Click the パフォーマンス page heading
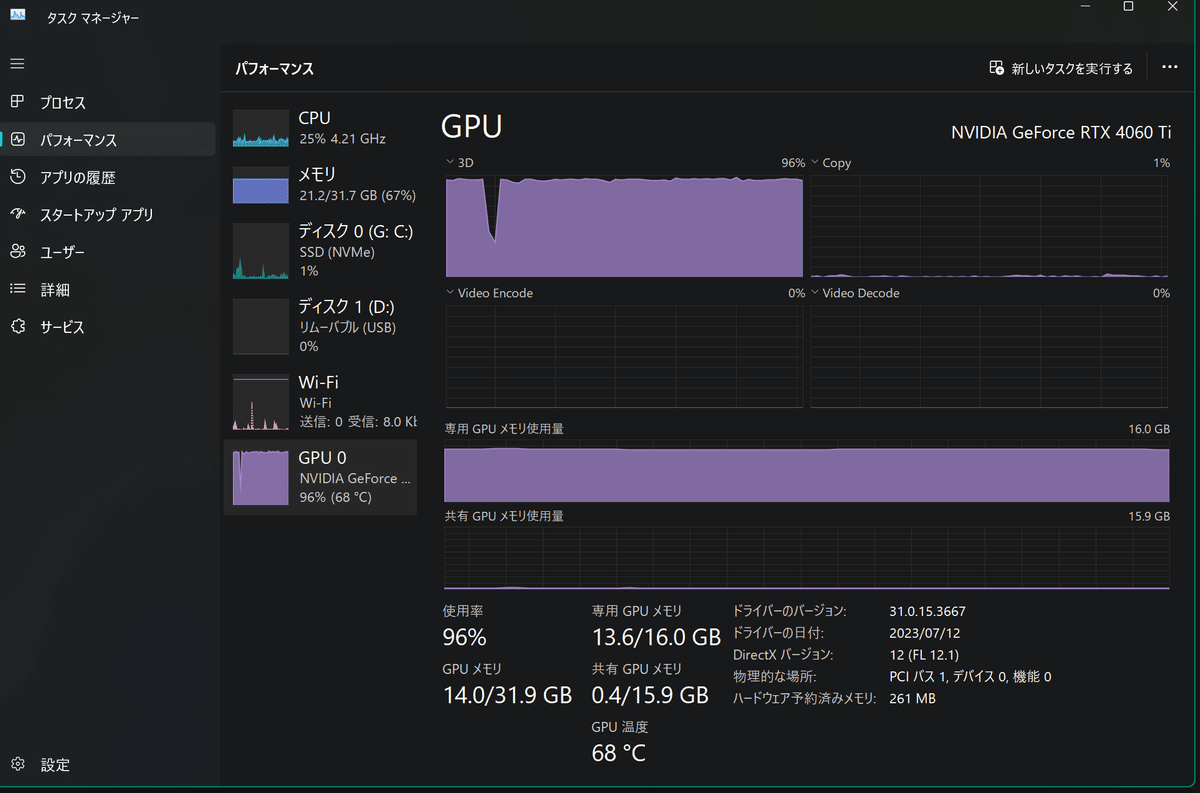The image size is (1200, 793). pyautogui.click(x=274, y=69)
